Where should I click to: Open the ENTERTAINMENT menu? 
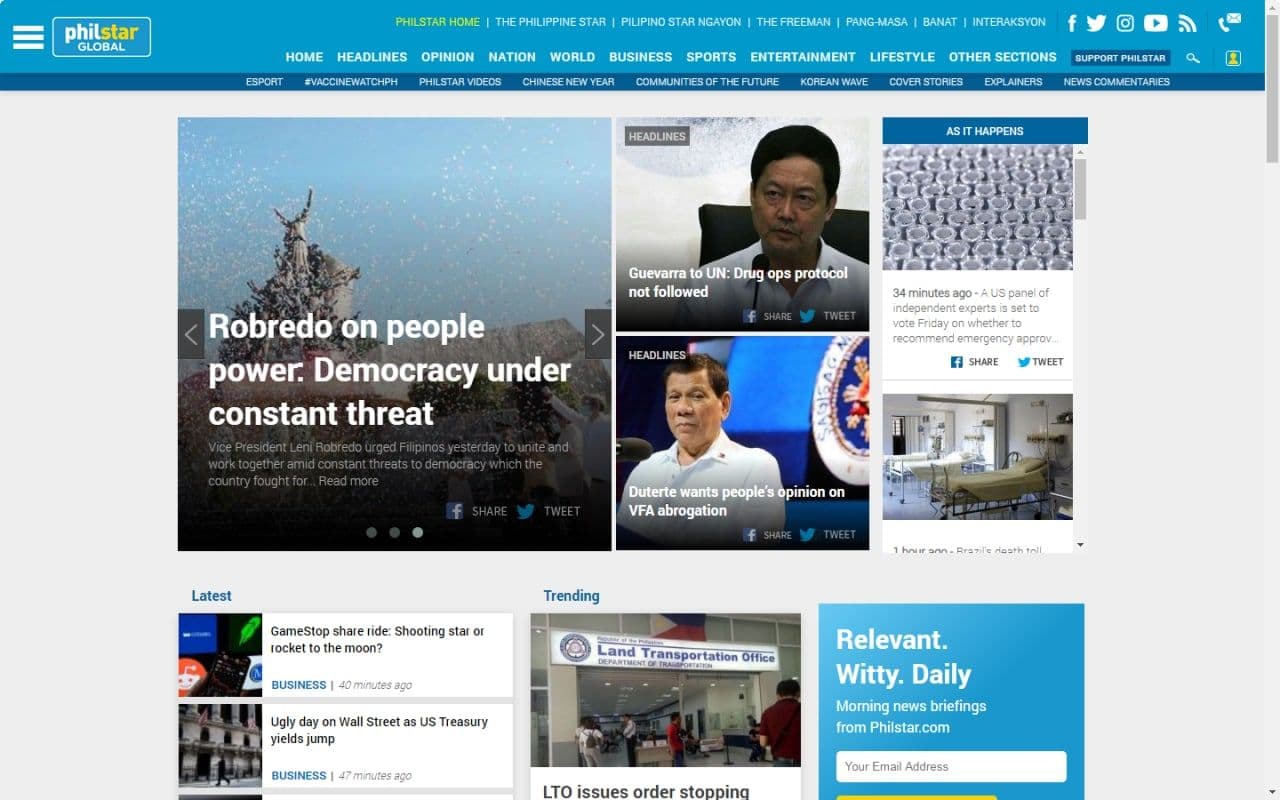pyautogui.click(x=803, y=57)
